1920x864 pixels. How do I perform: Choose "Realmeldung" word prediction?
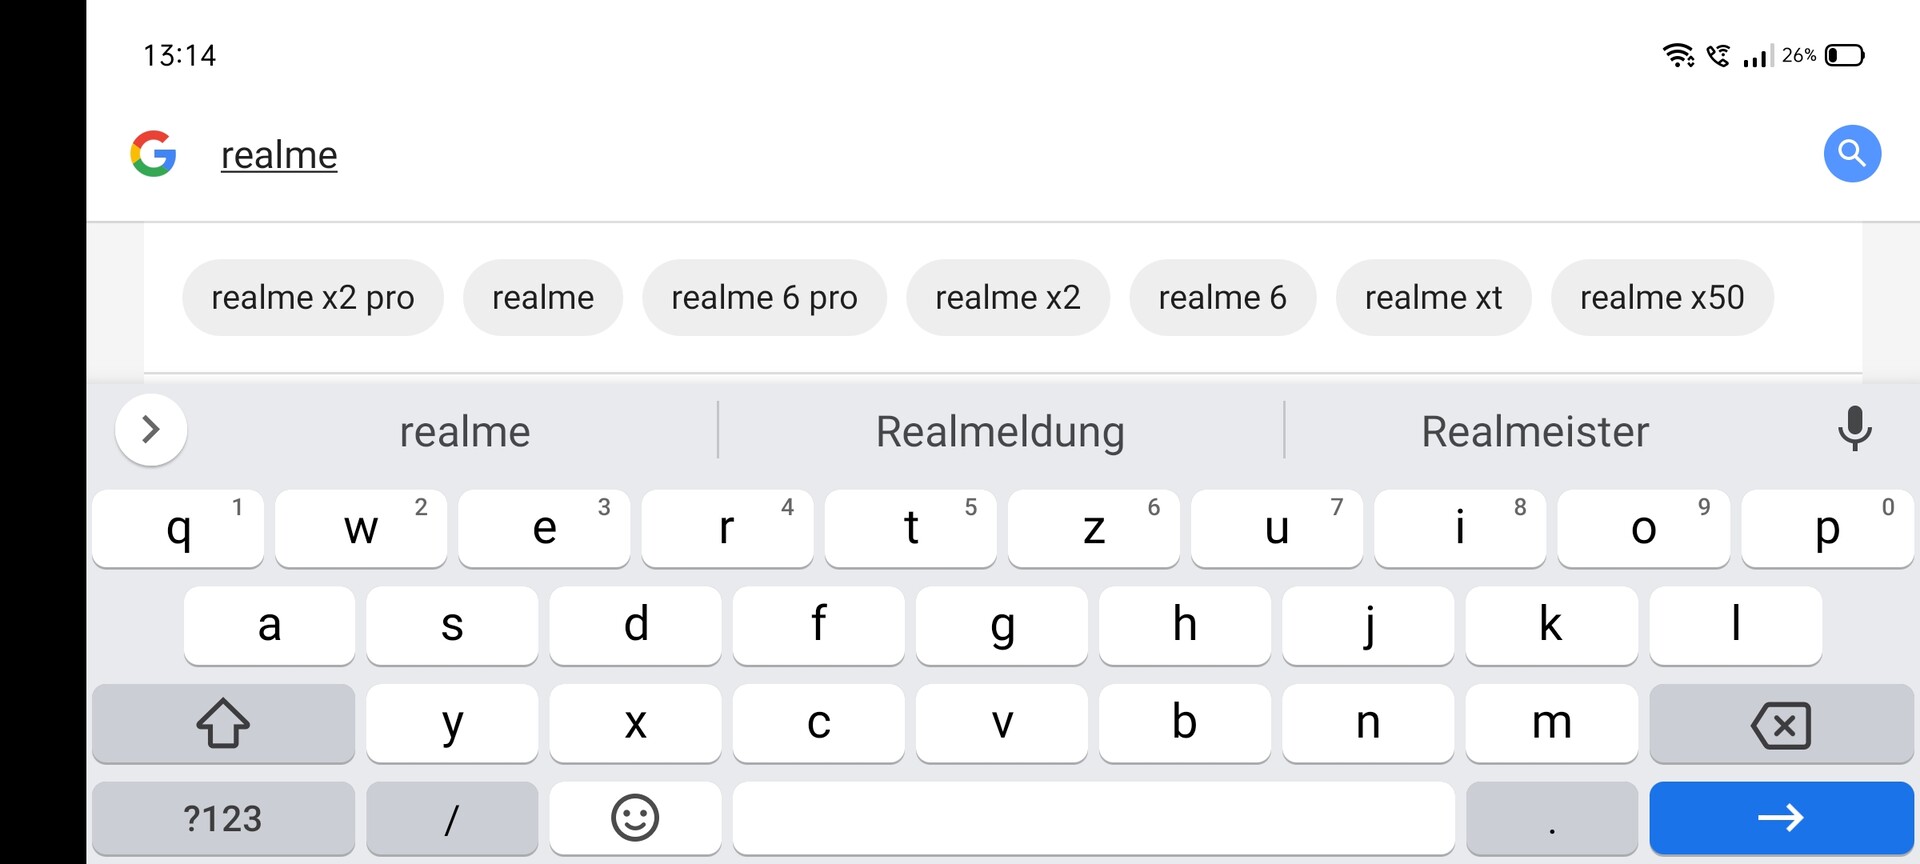(1000, 432)
